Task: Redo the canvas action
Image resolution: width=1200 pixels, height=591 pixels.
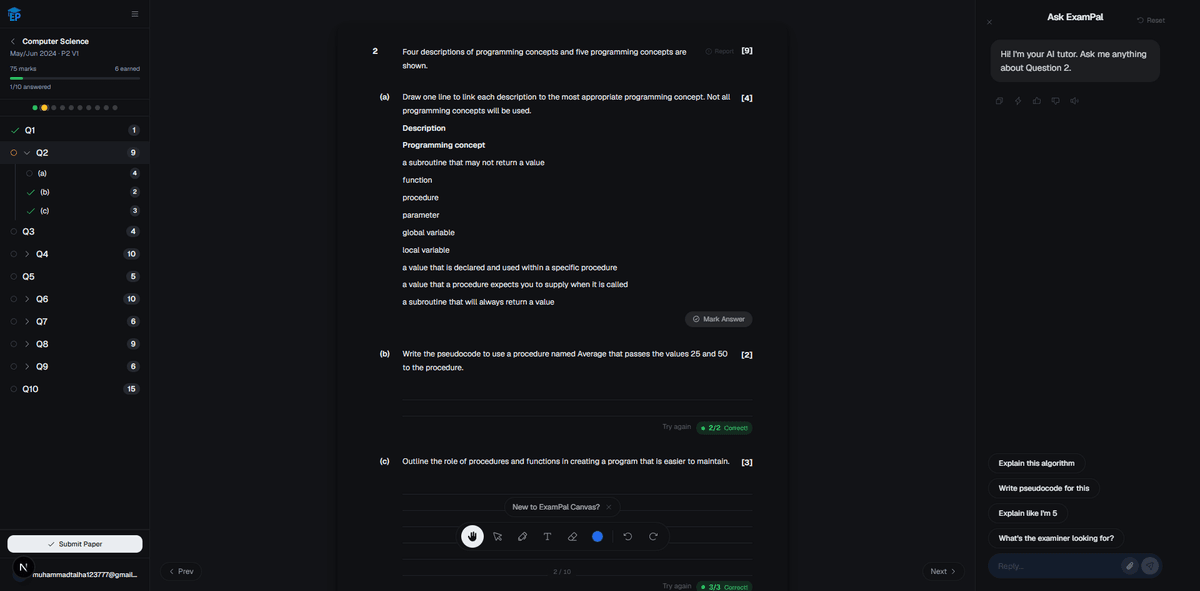Action: point(653,537)
